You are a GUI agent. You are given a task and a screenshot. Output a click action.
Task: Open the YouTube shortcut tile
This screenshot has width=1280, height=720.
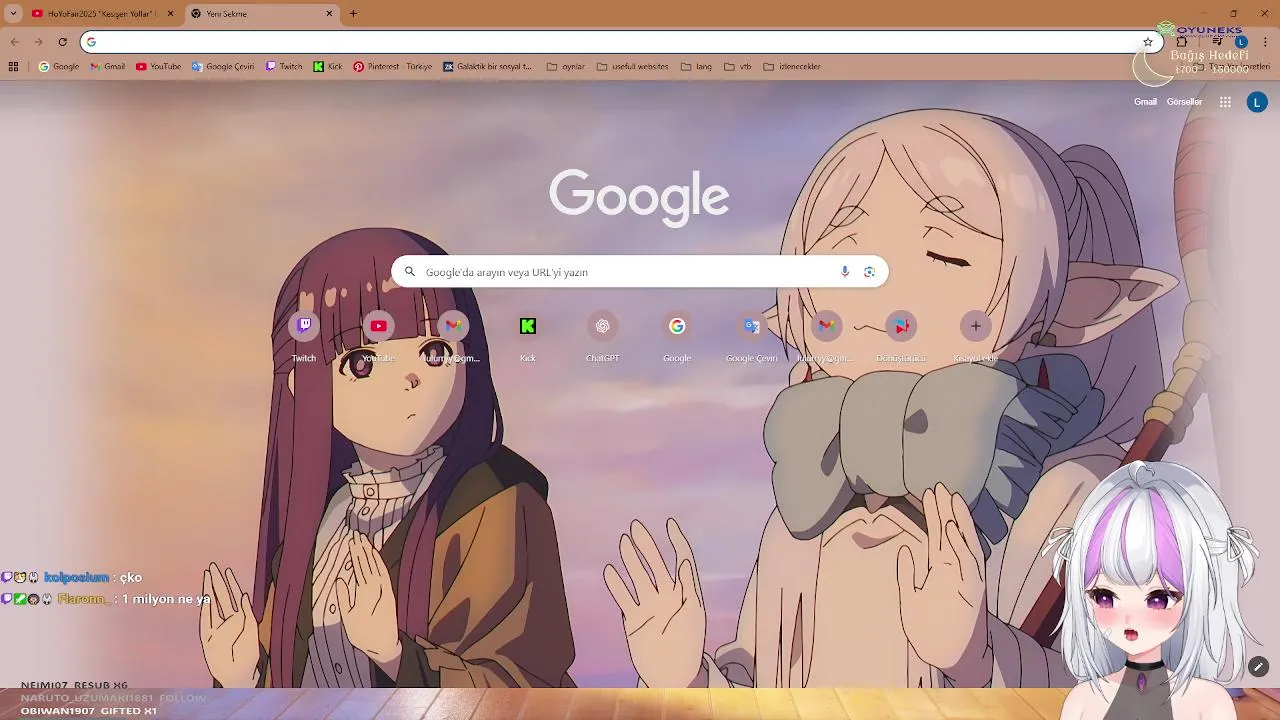click(x=378, y=338)
